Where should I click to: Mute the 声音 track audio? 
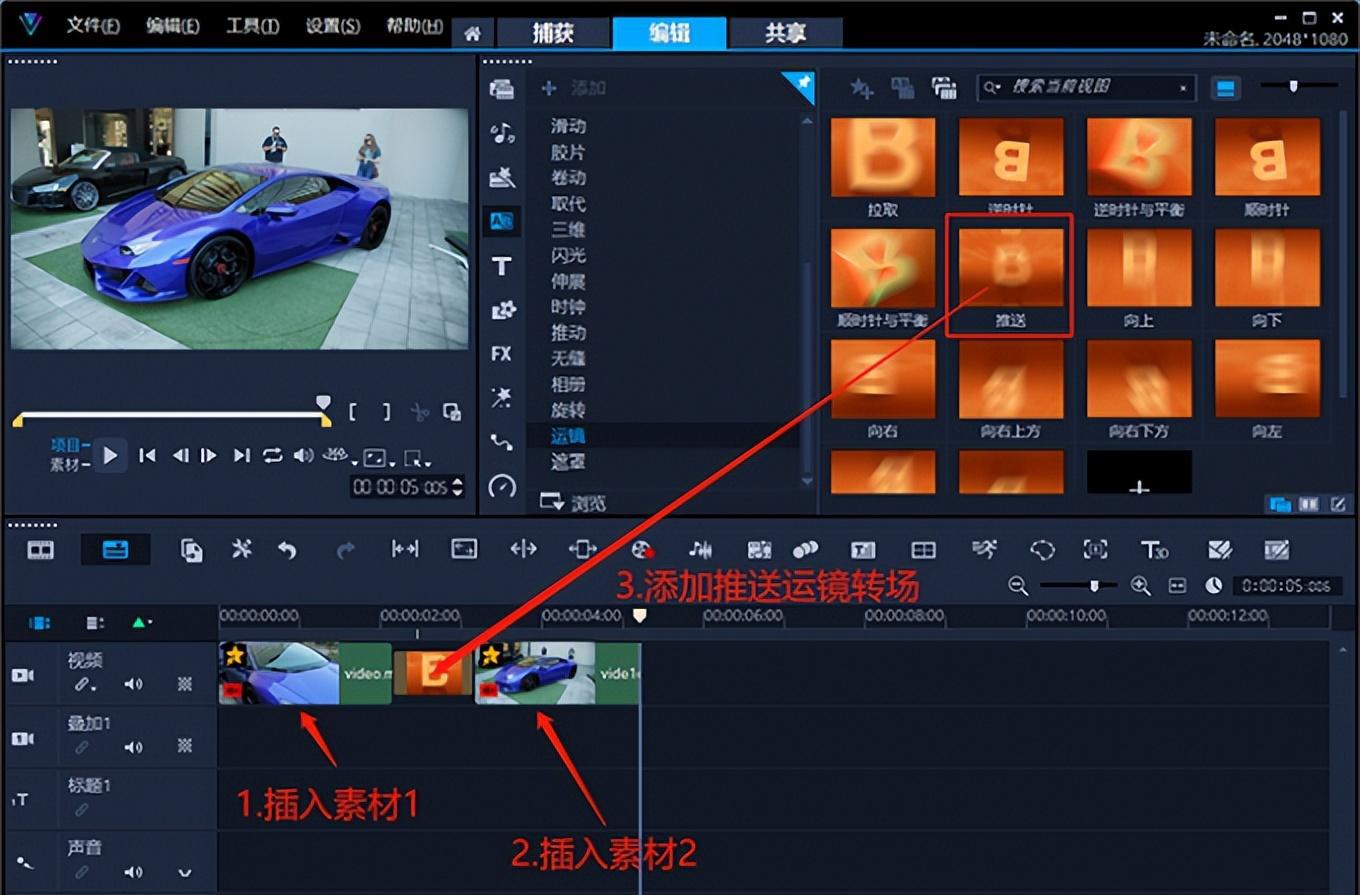coord(133,872)
